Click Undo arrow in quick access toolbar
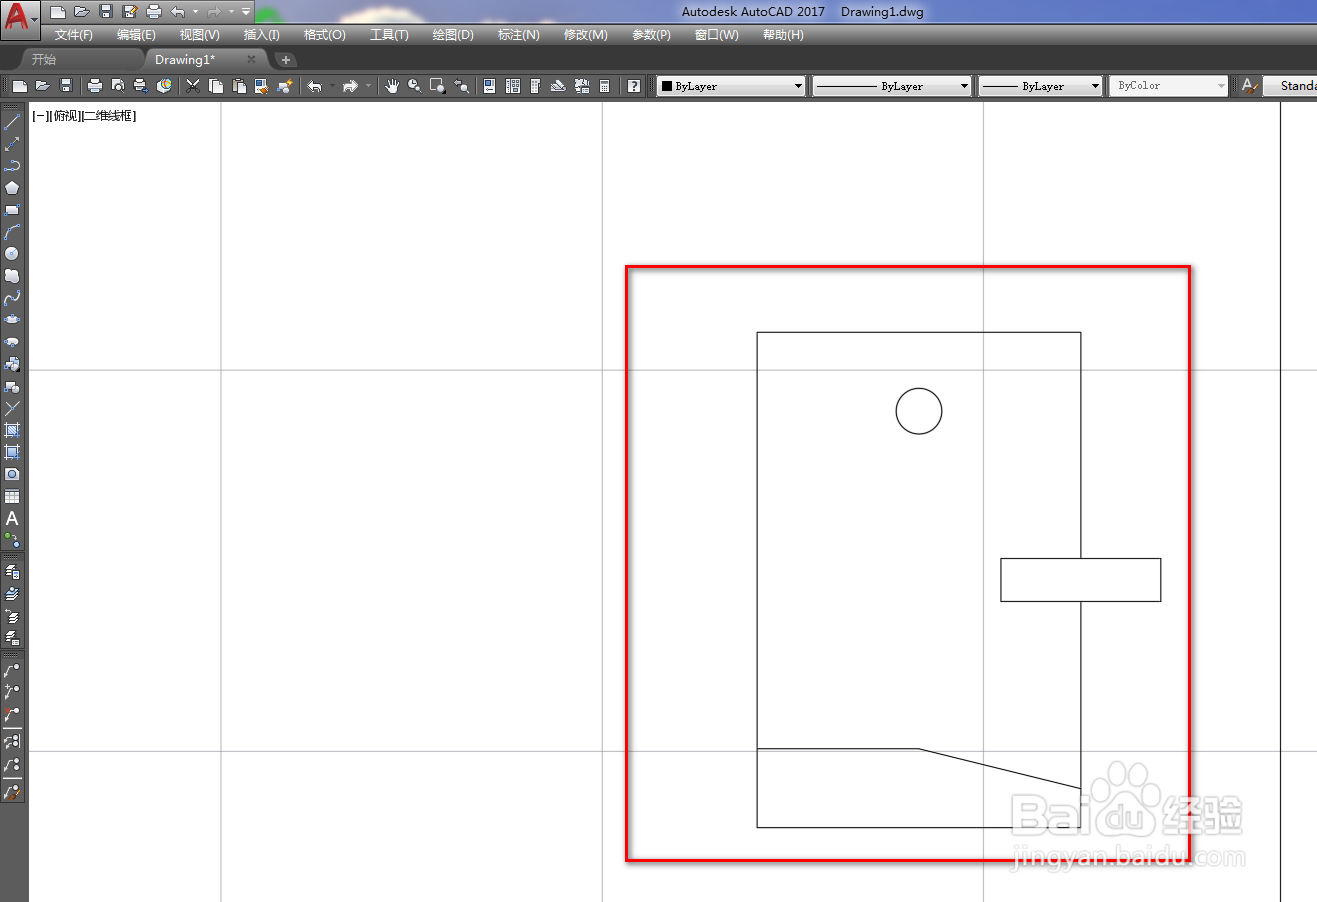1317x902 pixels. click(x=178, y=12)
